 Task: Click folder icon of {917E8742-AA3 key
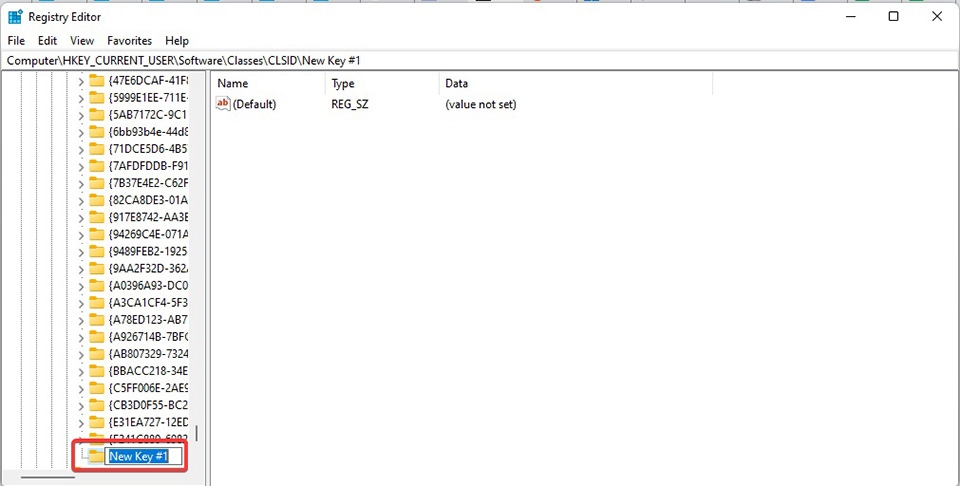96,217
